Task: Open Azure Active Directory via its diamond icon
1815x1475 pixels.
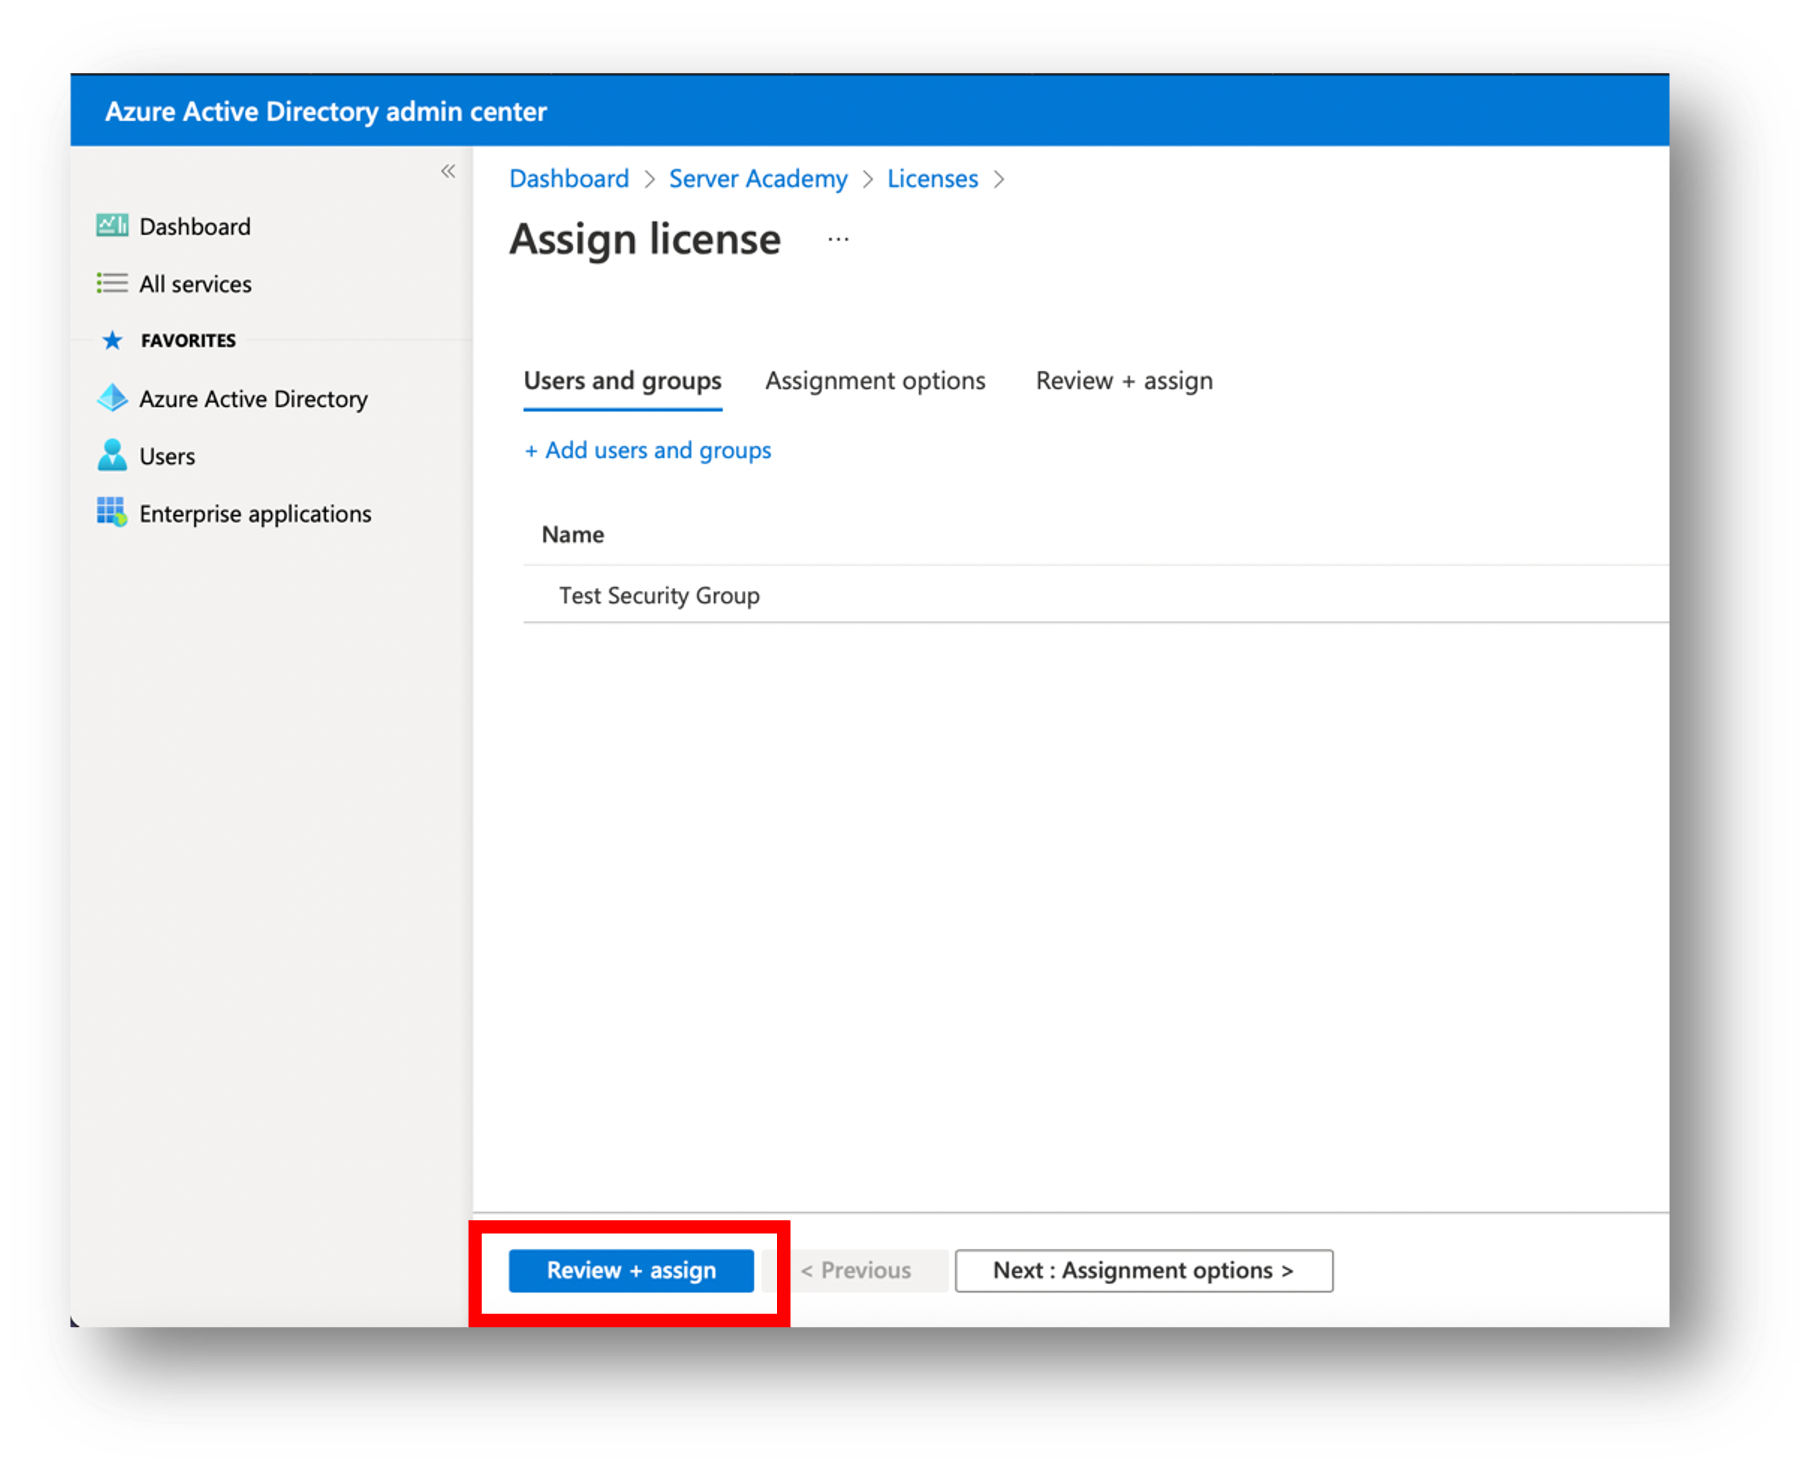Action: pyautogui.click(x=112, y=399)
